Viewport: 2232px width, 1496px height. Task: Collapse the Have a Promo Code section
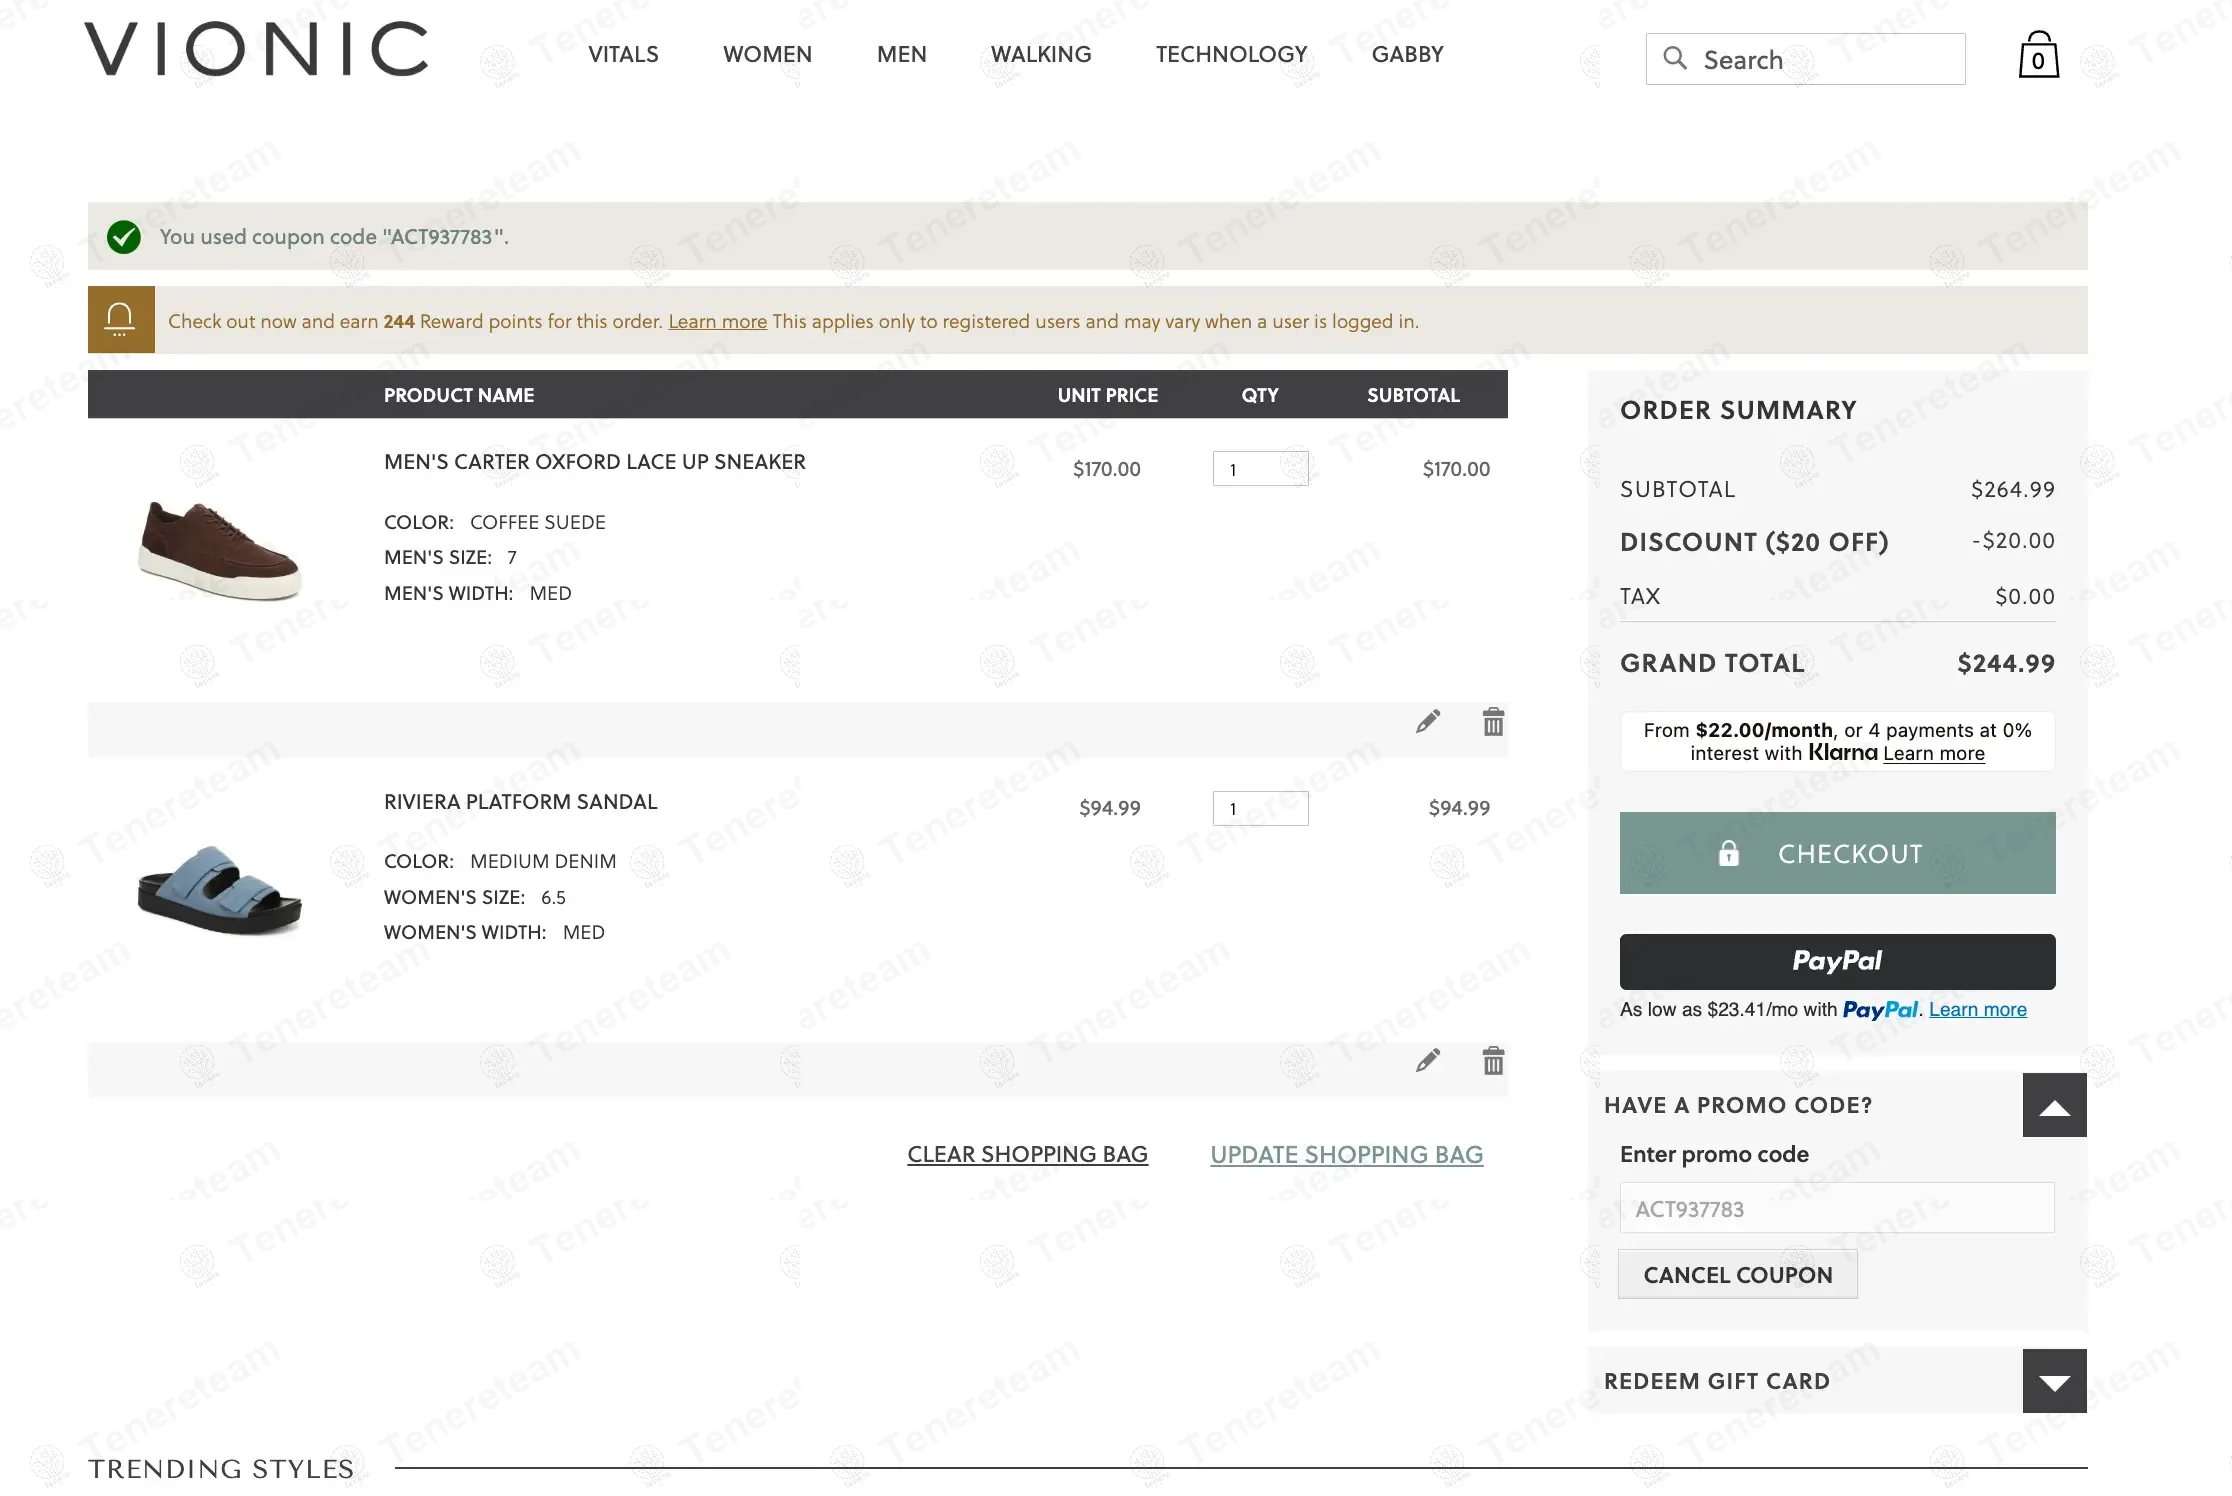2054,1105
